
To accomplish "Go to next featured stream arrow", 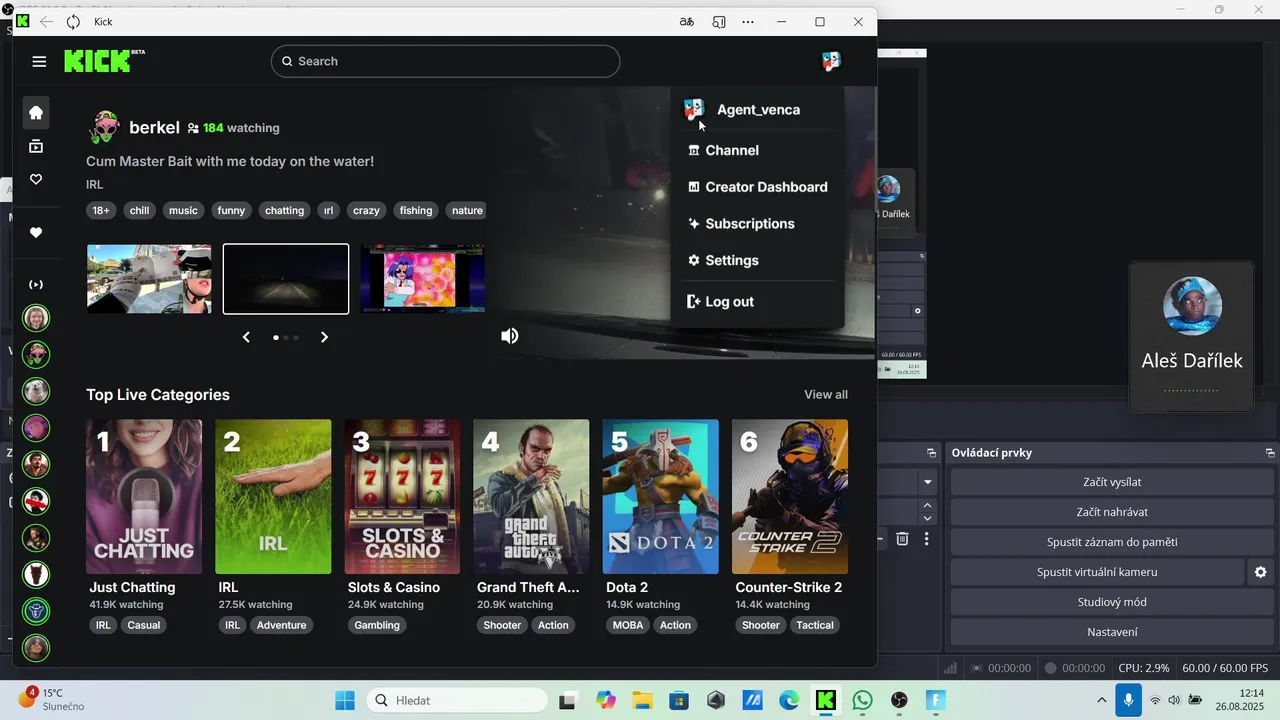I will coord(324,337).
